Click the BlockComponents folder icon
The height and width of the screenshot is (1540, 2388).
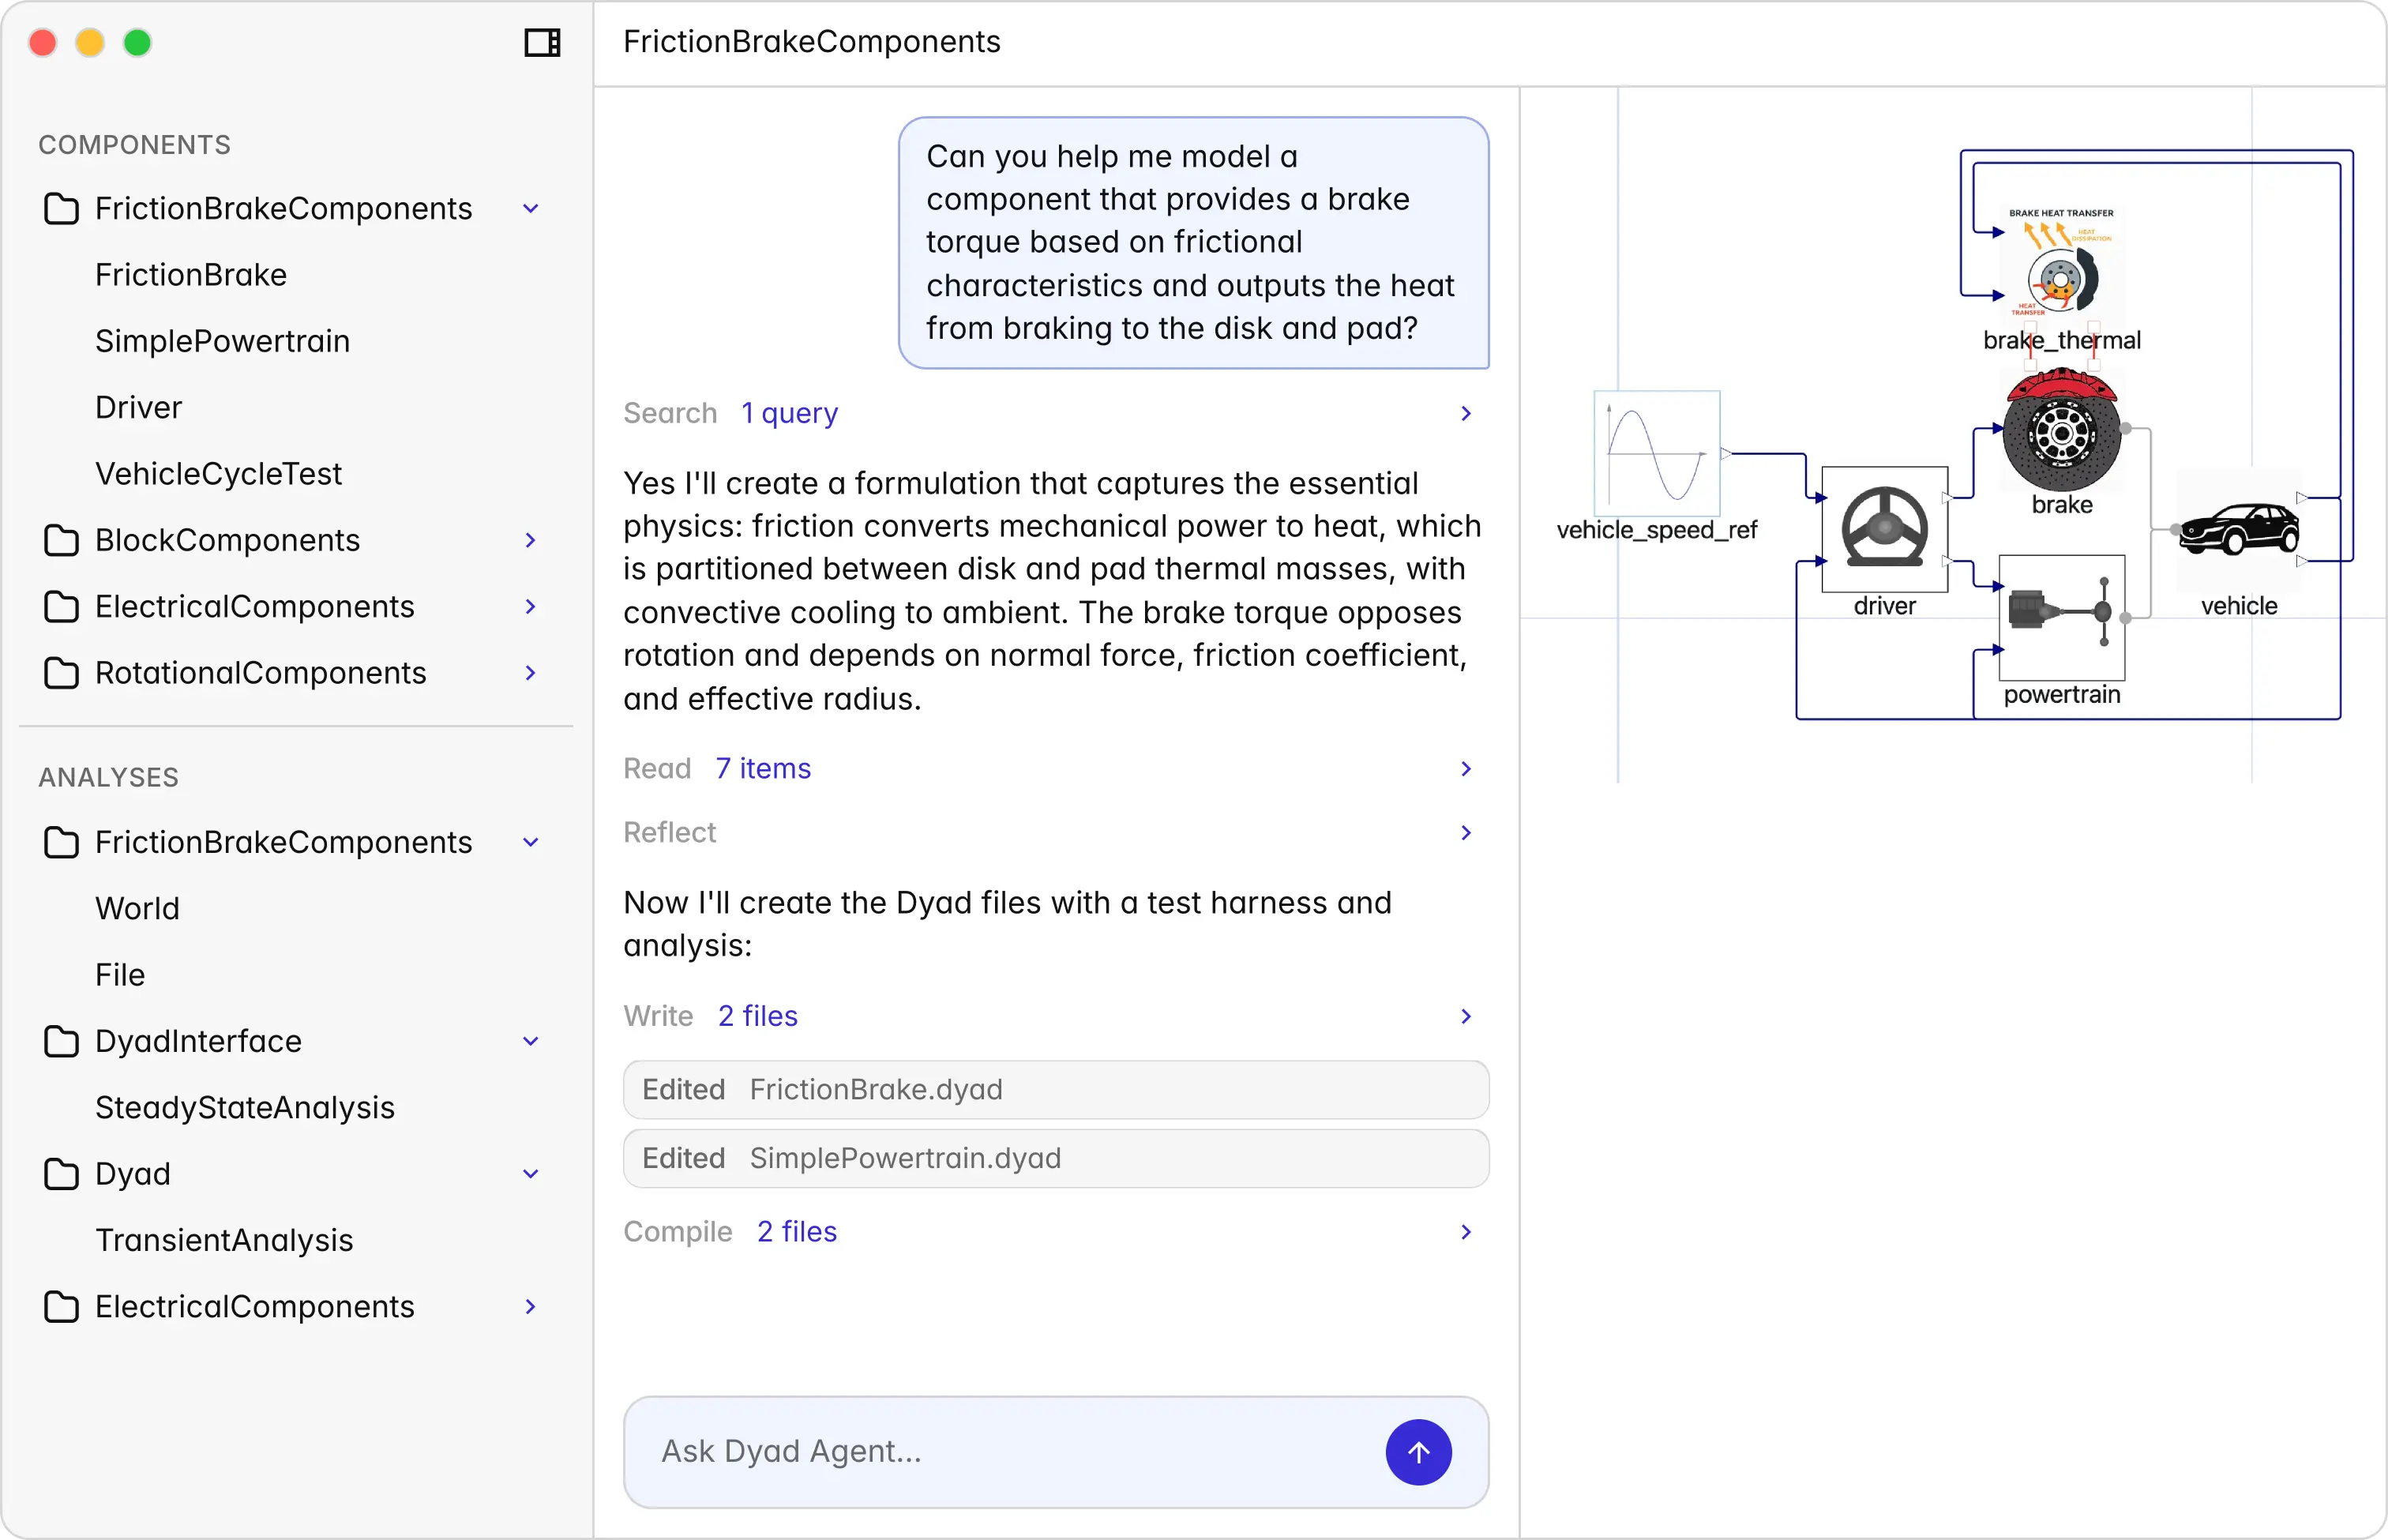tap(61, 540)
